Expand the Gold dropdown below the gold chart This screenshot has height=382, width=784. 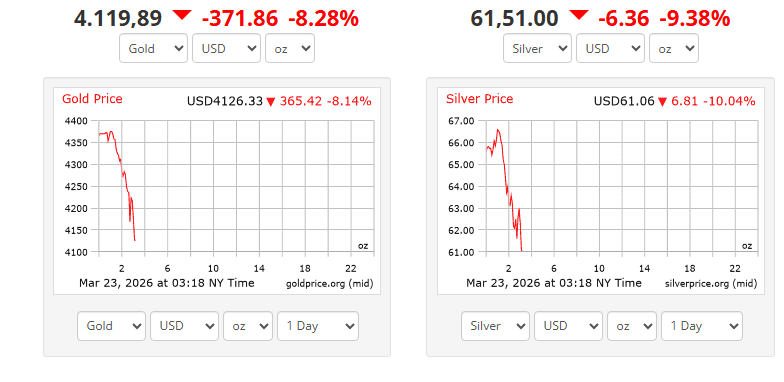pos(112,326)
